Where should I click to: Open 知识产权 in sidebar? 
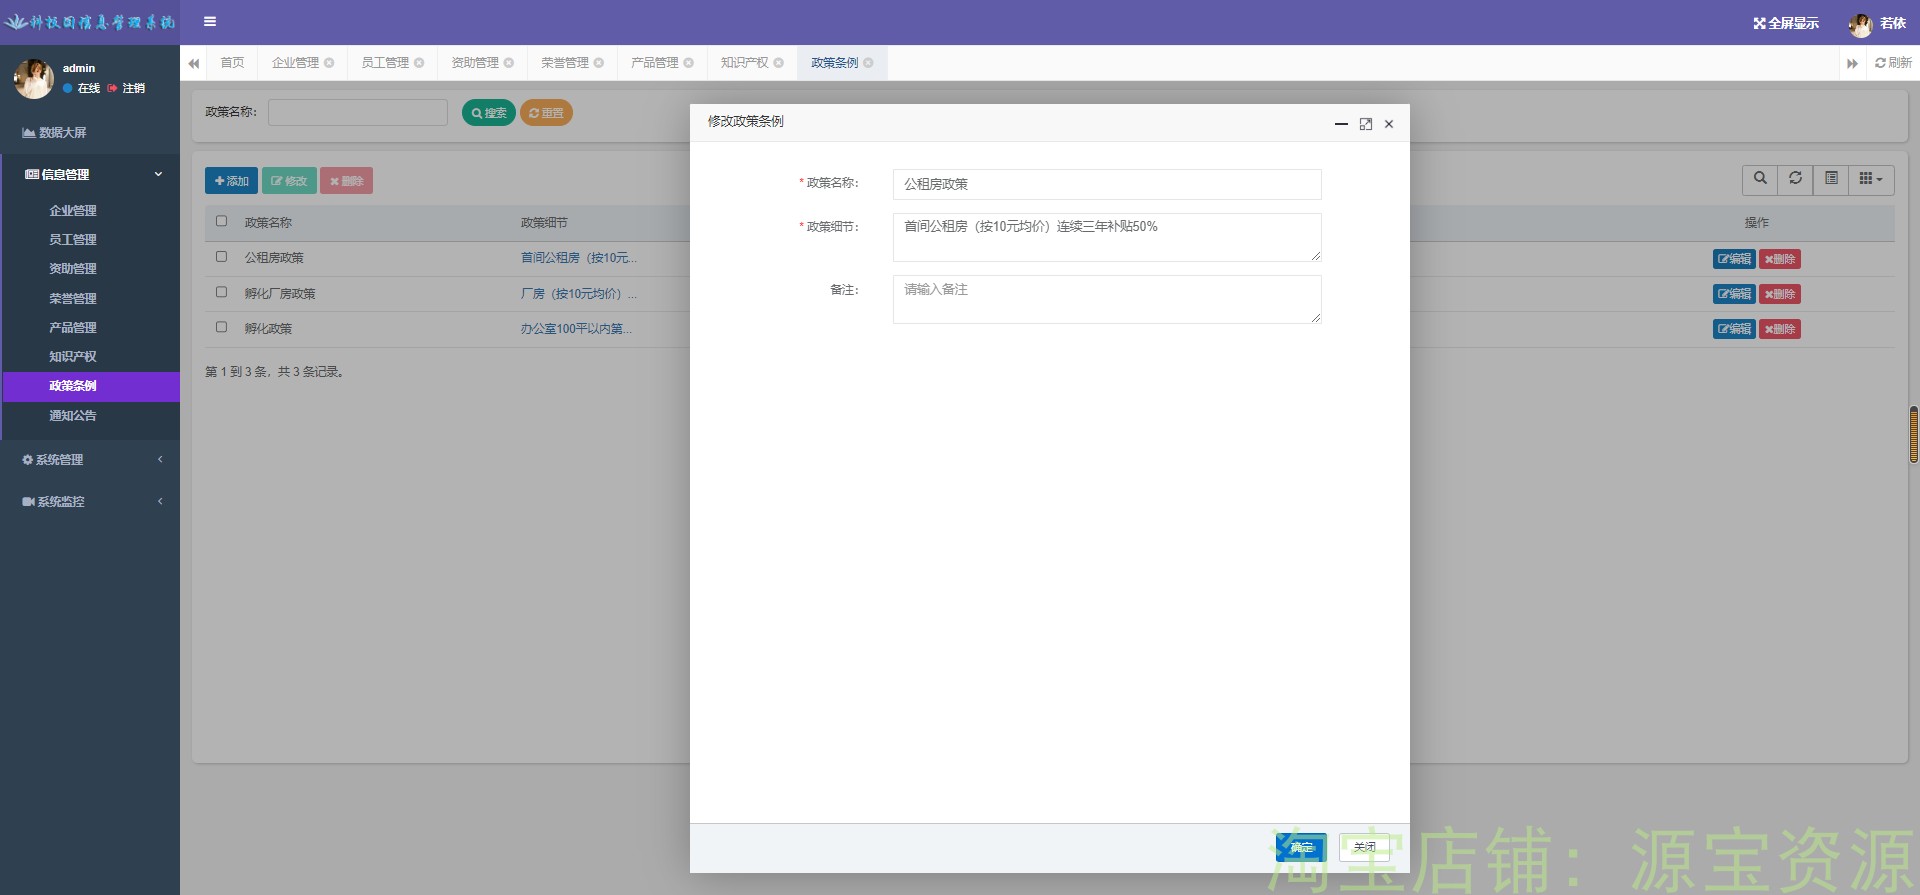[90, 357]
